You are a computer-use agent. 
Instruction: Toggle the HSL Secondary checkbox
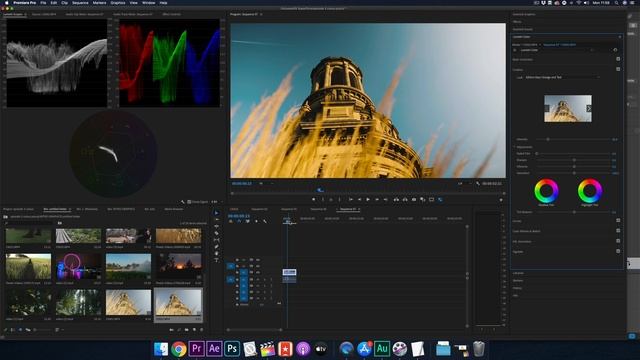coord(618,241)
